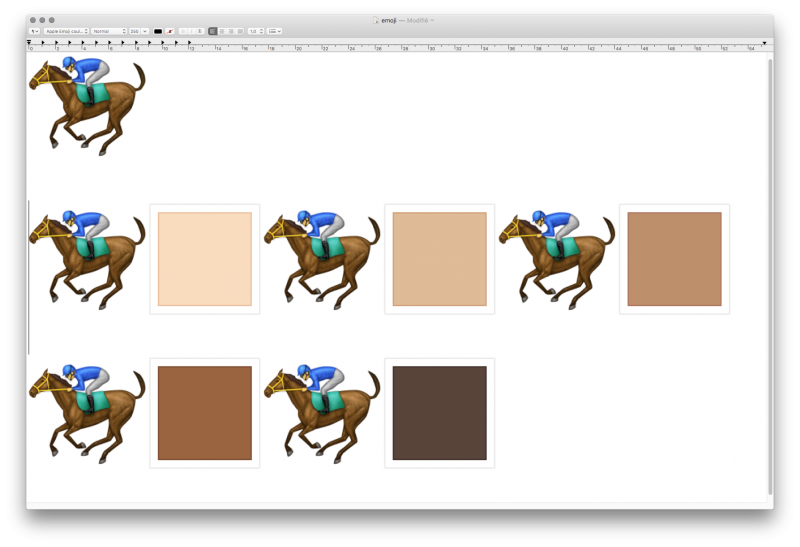Click the darkest brown skin tone square

pyautogui.click(x=439, y=413)
